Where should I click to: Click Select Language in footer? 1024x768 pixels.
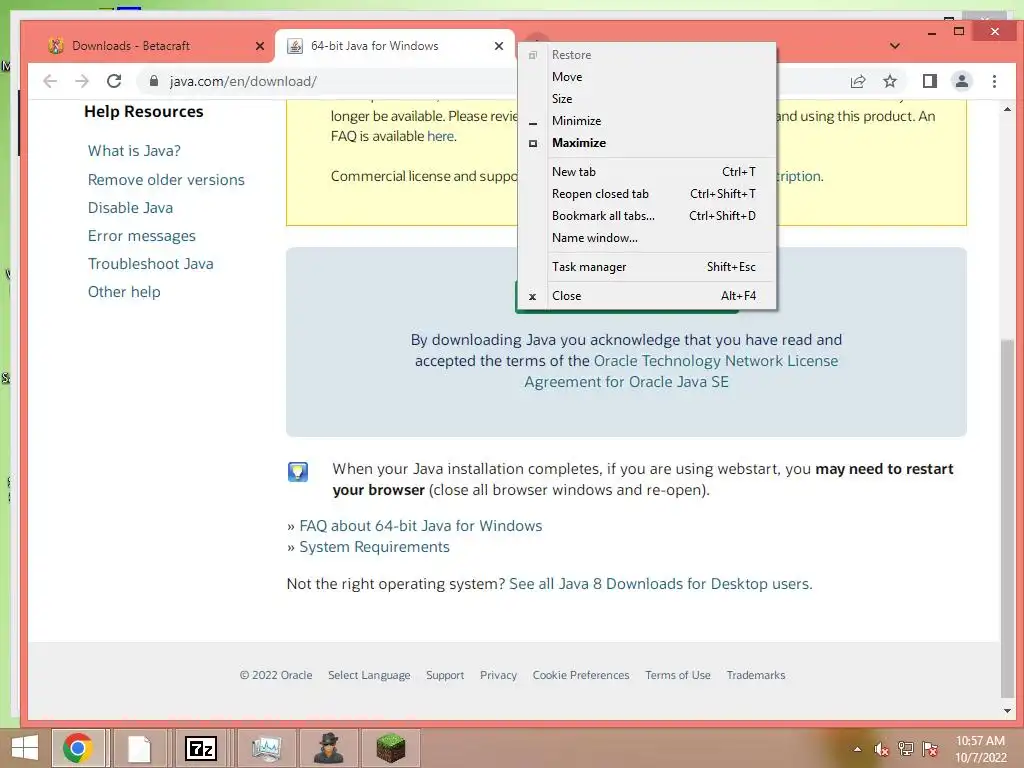(x=369, y=675)
